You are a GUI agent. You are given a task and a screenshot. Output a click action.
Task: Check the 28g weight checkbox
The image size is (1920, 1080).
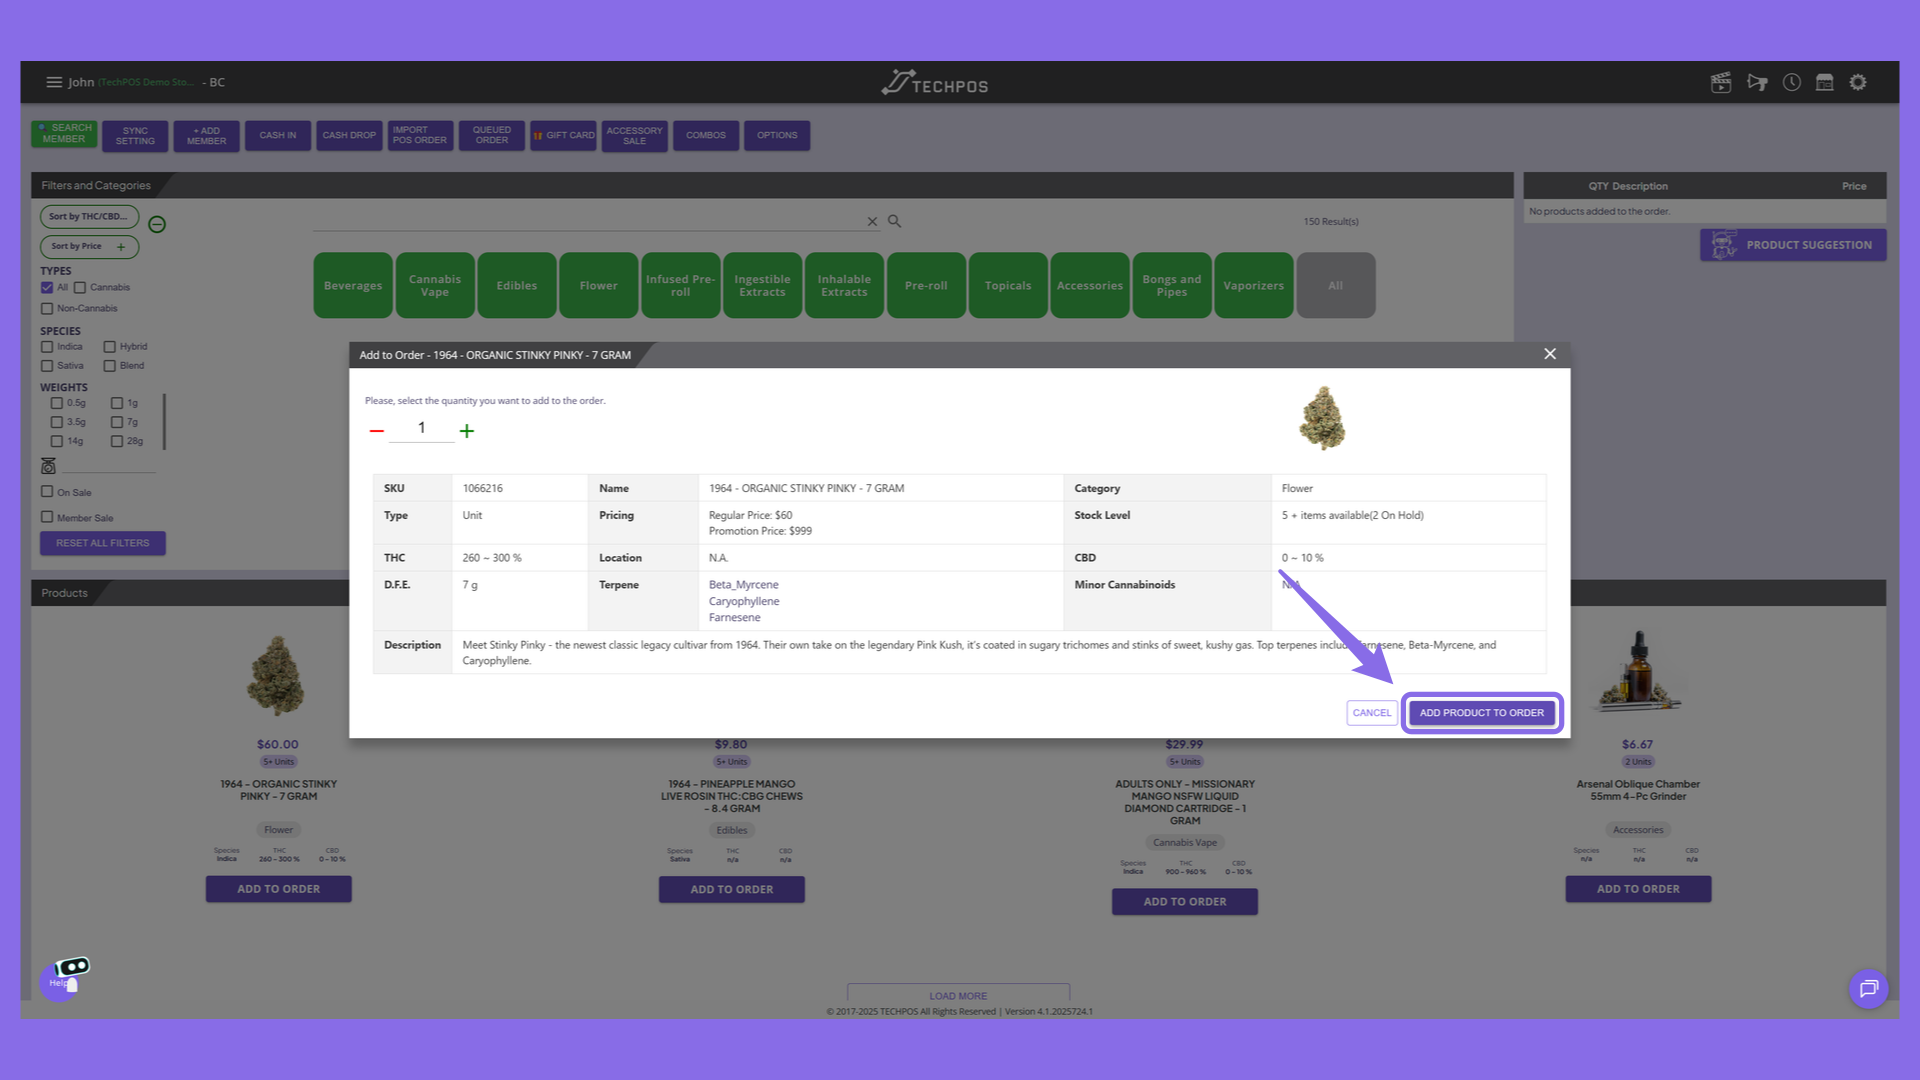pyautogui.click(x=117, y=441)
